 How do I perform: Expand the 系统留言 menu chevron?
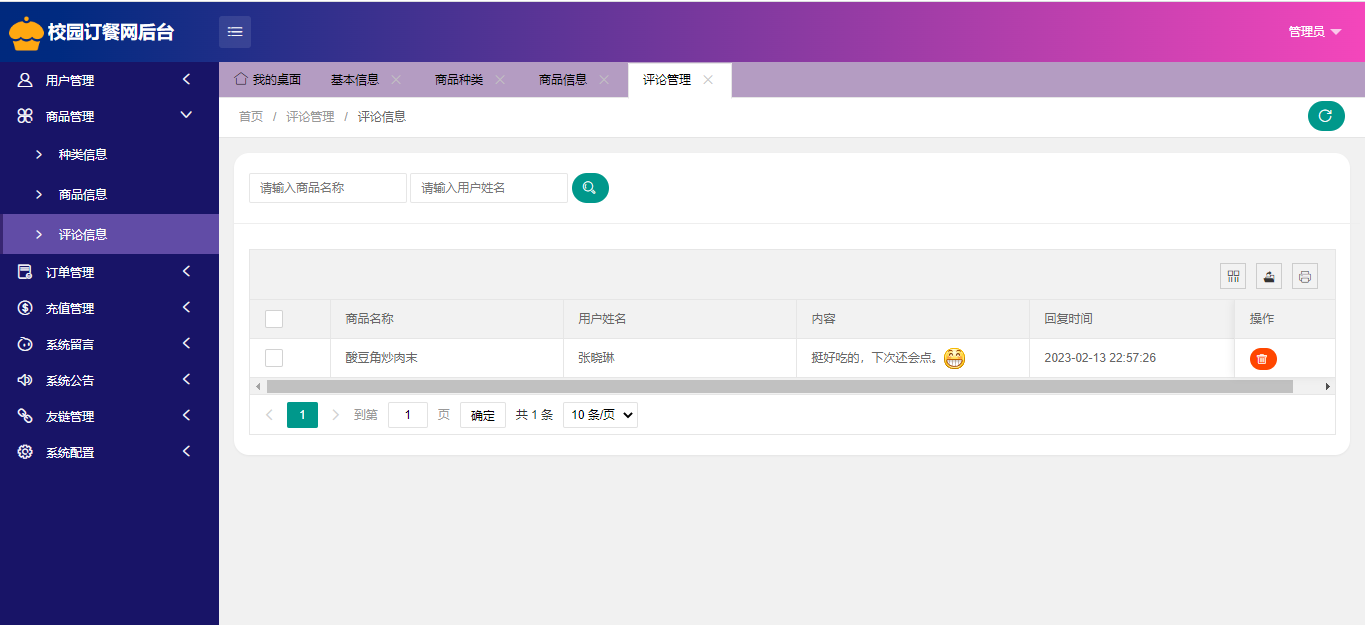[186, 343]
